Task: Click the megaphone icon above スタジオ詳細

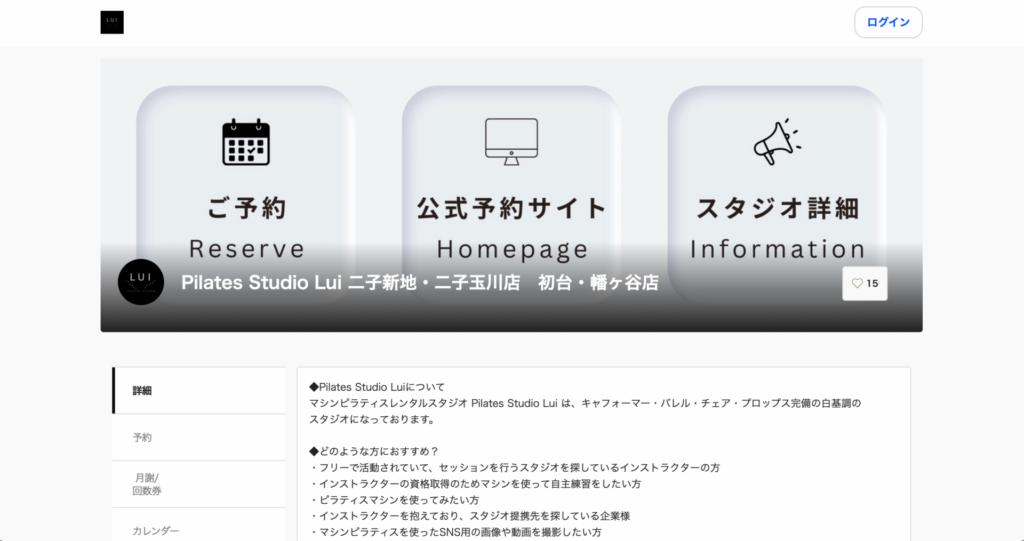Action: point(777,142)
